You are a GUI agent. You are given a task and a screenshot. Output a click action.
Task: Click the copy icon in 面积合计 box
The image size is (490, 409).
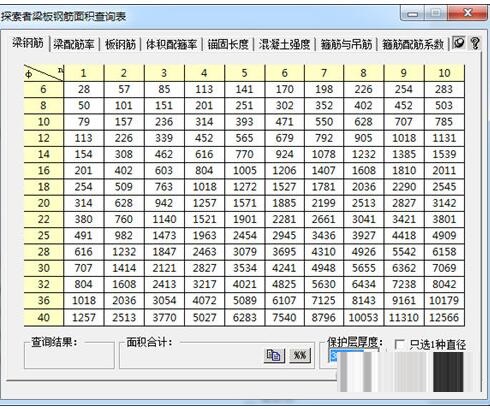[x=274, y=355]
